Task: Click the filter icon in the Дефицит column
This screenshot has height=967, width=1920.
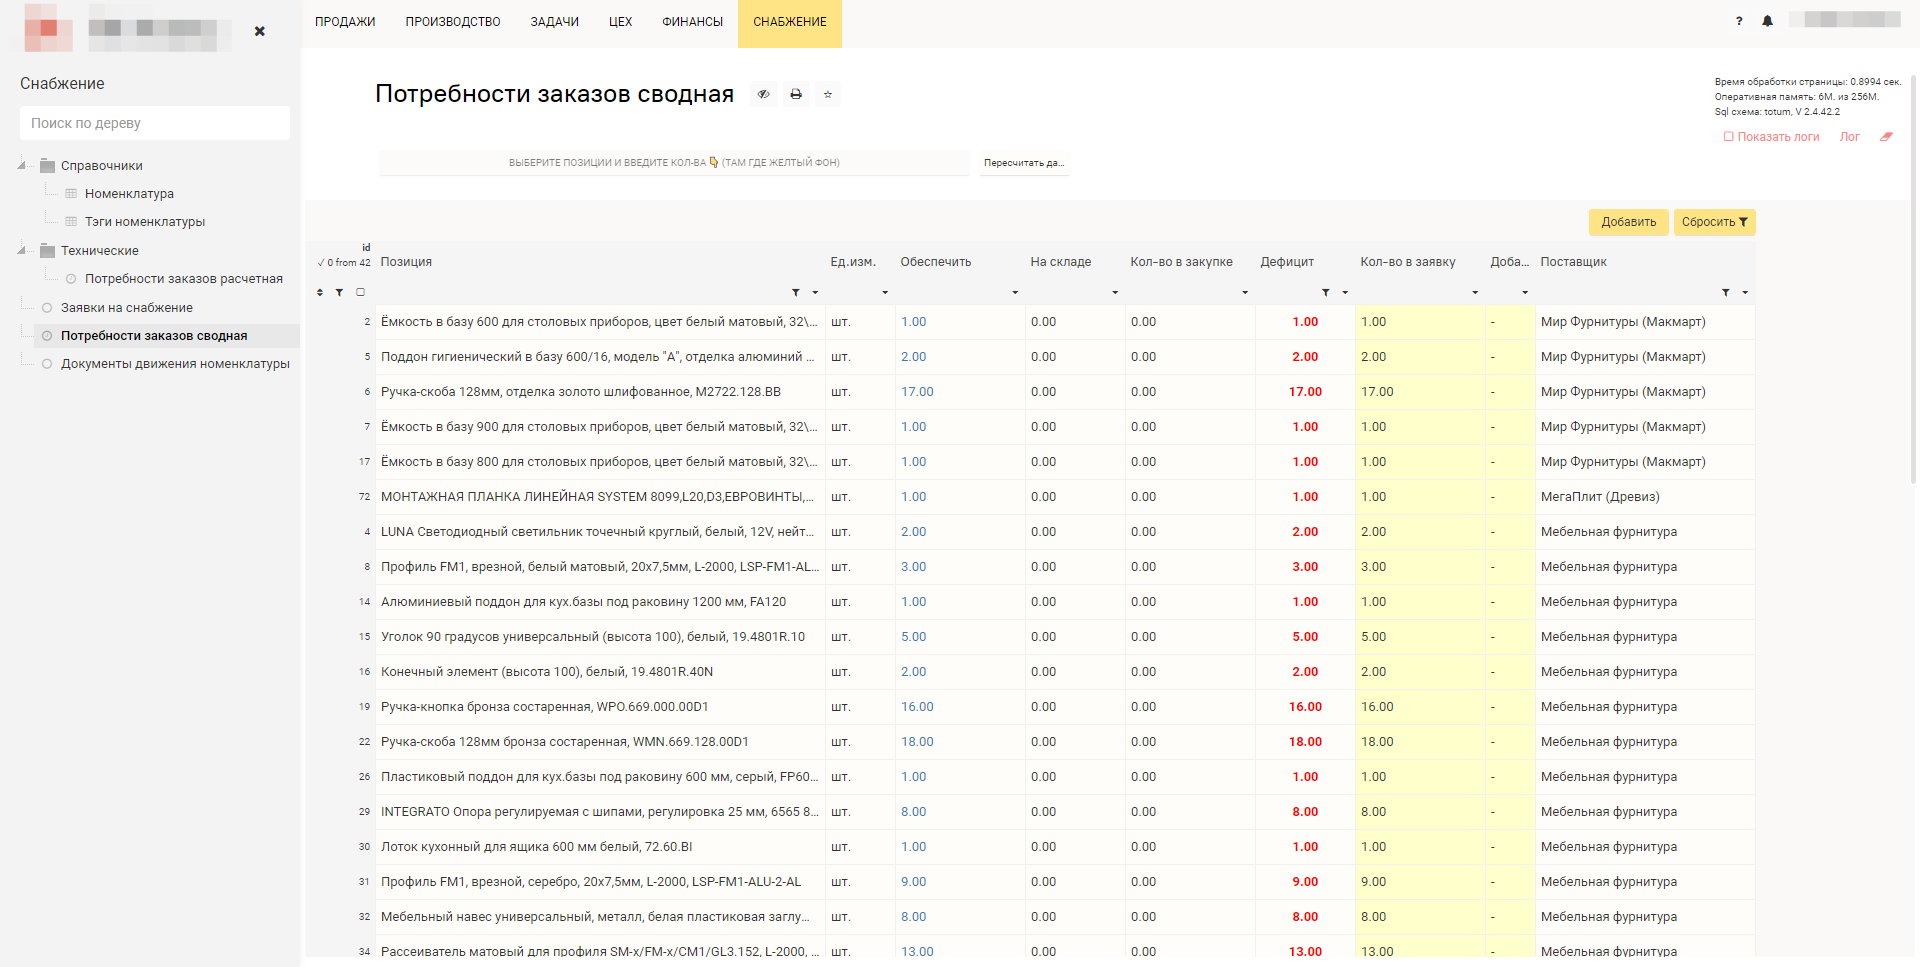Action: point(1326,292)
